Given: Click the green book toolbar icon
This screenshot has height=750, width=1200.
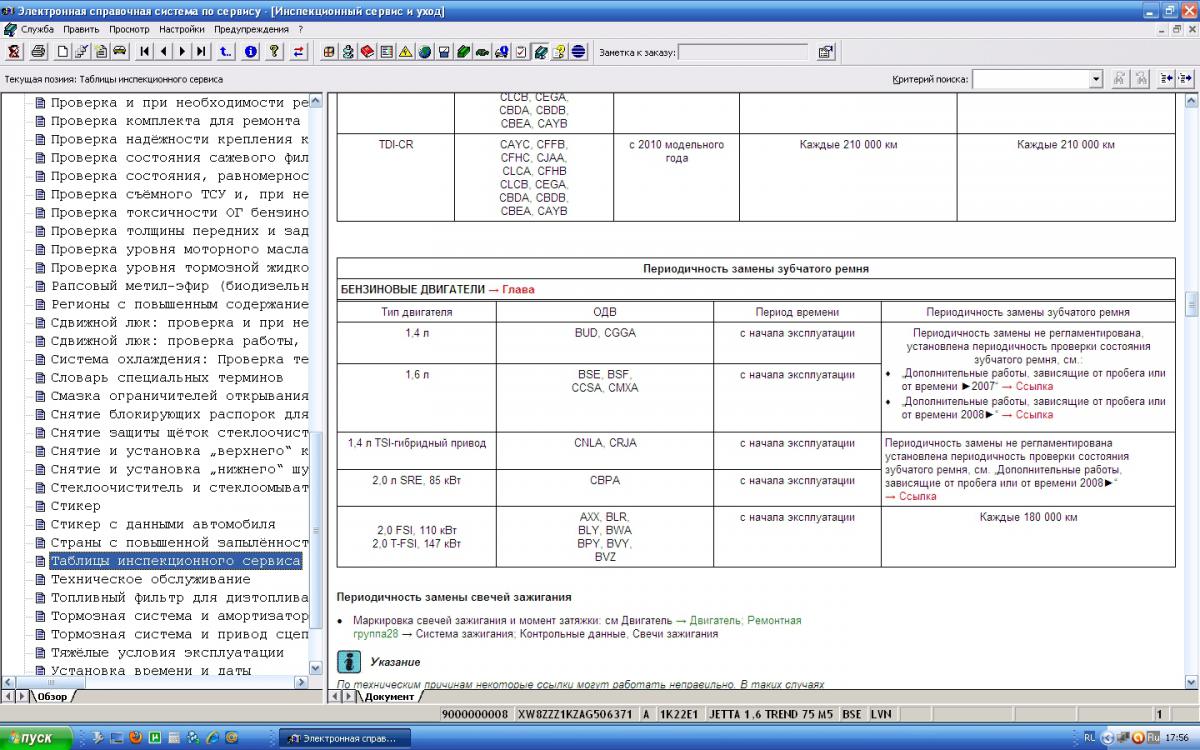Looking at the screenshot, I should click(x=462, y=52).
